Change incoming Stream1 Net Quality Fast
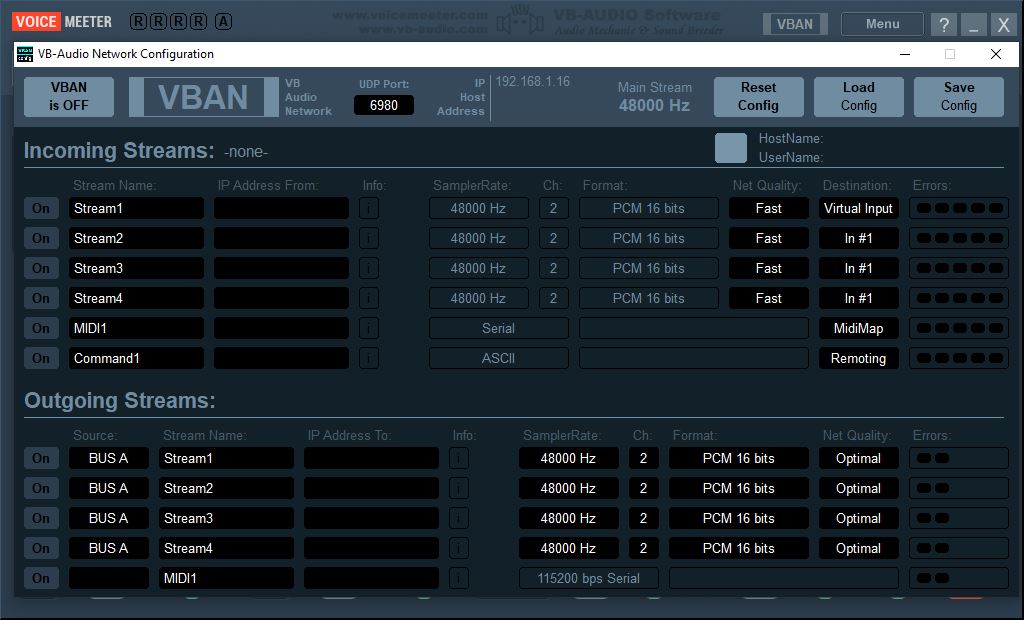Screen dimensions: 1024x620 click(769, 208)
